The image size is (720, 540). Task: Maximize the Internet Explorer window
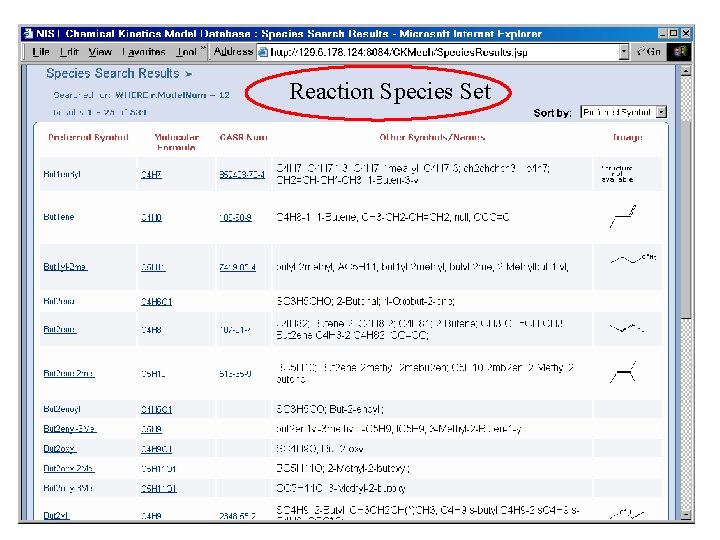tap(673, 34)
